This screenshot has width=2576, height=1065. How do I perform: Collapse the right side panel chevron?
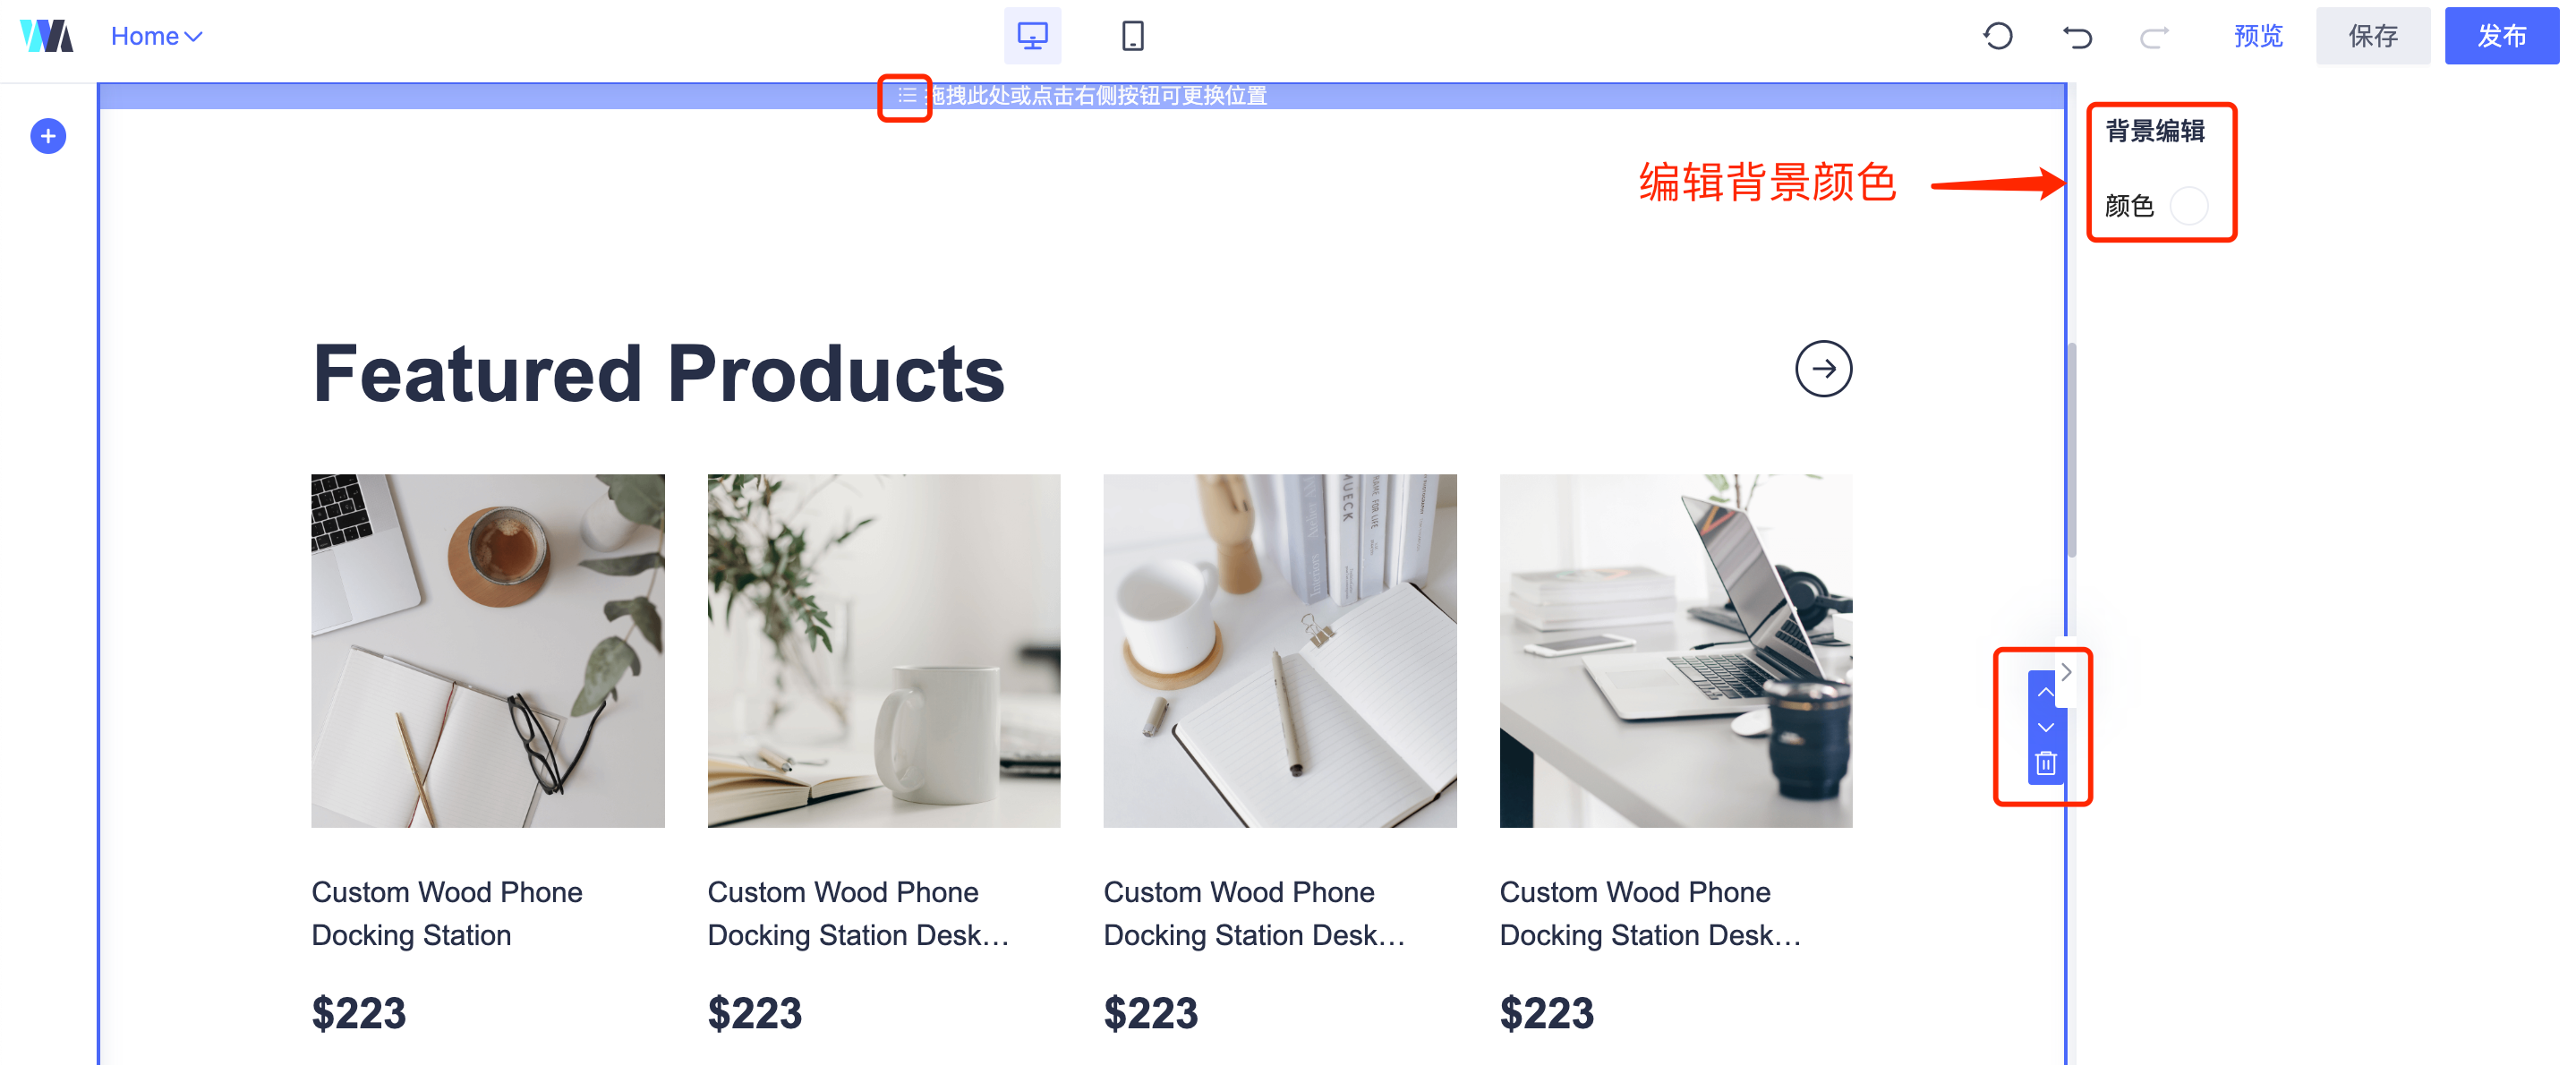pyautogui.click(x=2065, y=672)
